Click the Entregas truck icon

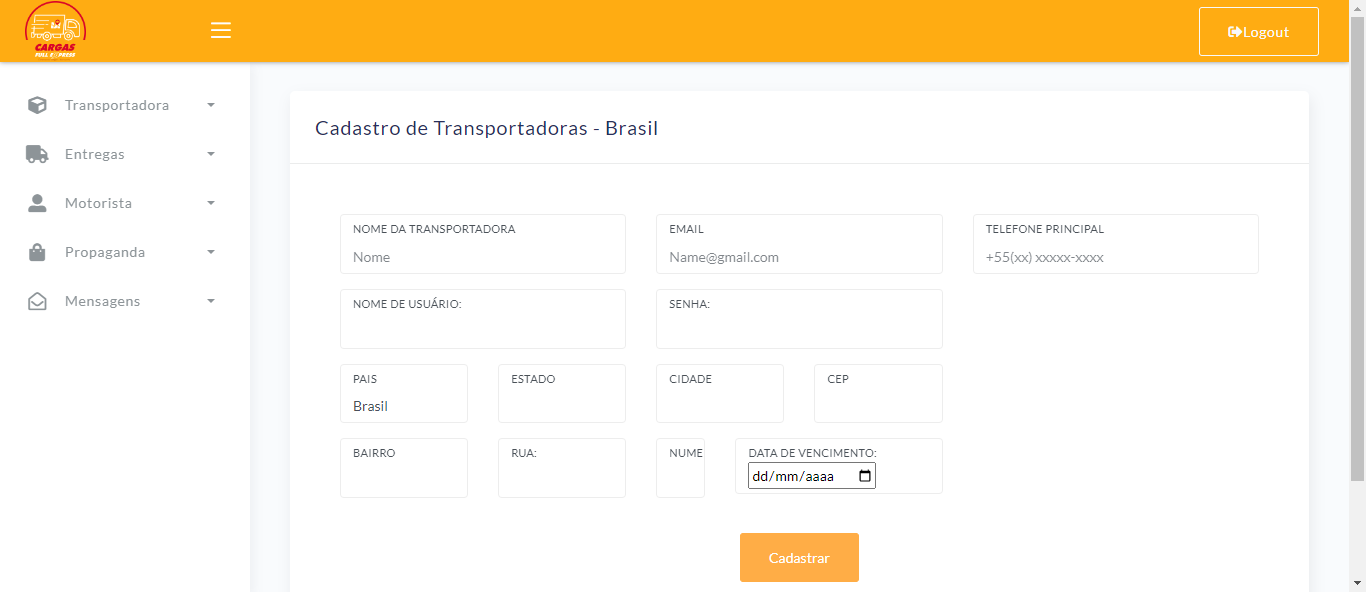point(37,154)
